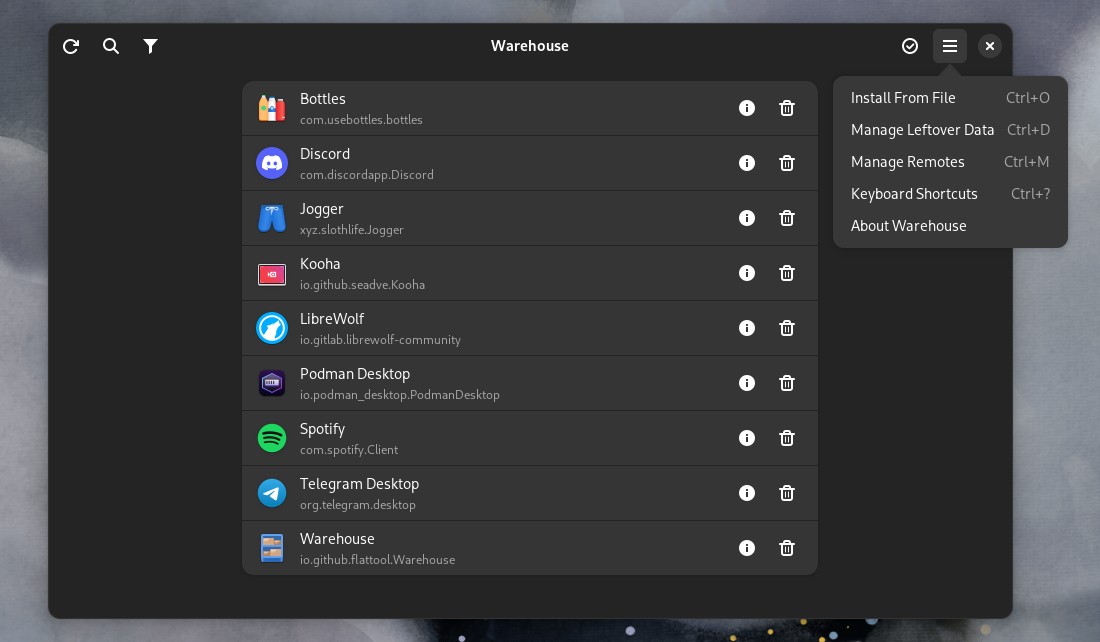Refresh the list of installed apps
This screenshot has height=642, width=1100.
point(71,46)
